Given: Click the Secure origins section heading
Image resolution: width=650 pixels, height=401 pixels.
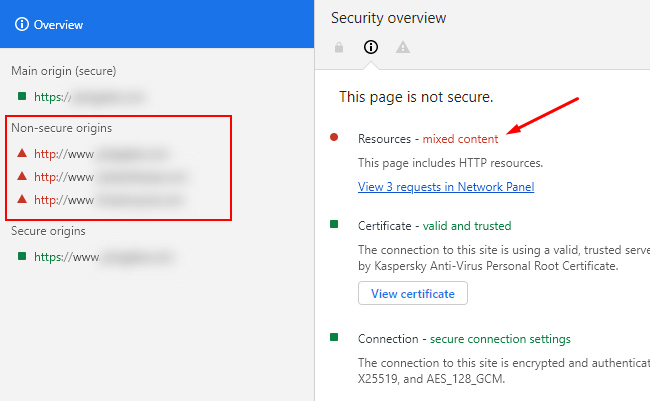Looking at the screenshot, I should tap(48, 231).
